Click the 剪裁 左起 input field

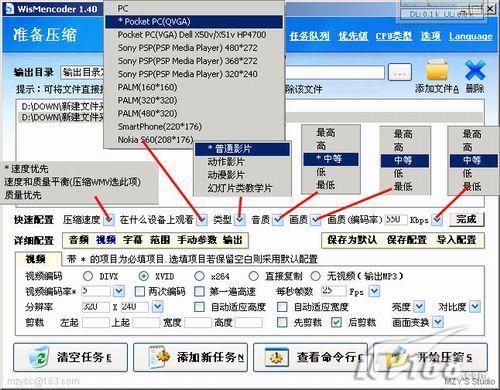pyautogui.click(x=96, y=322)
